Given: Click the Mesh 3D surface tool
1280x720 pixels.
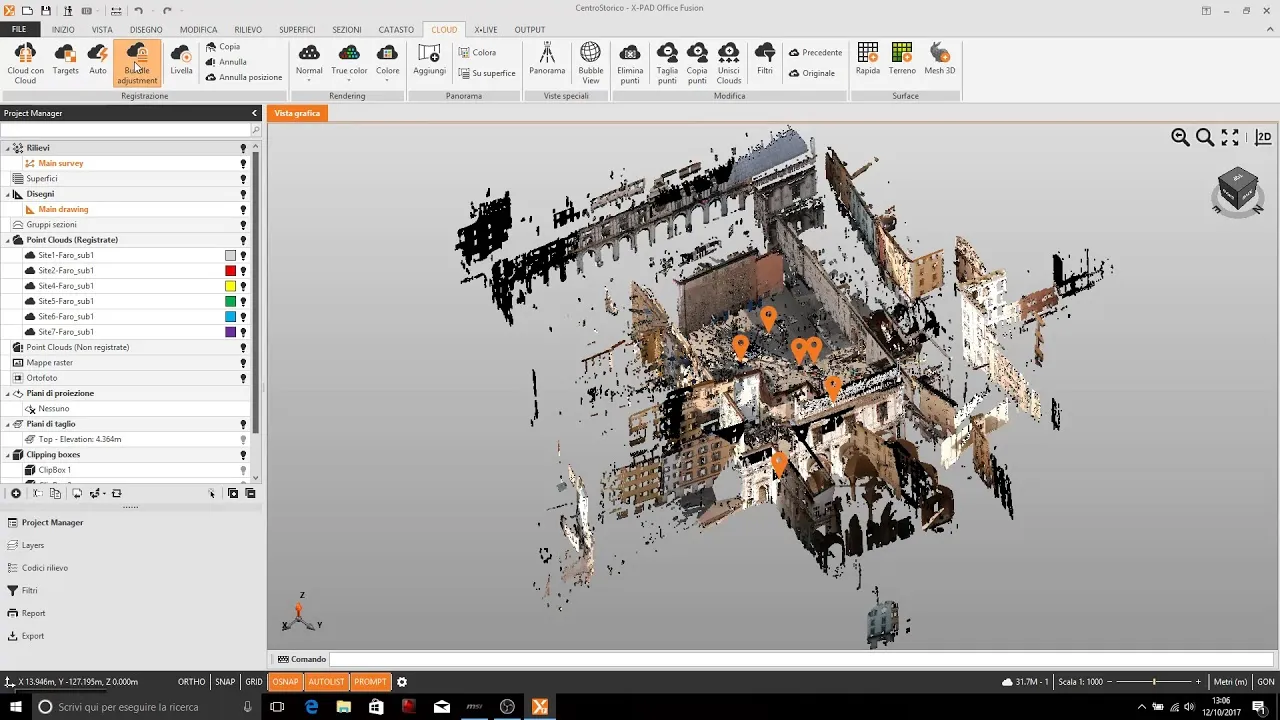Looking at the screenshot, I should (x=939, y=61).
